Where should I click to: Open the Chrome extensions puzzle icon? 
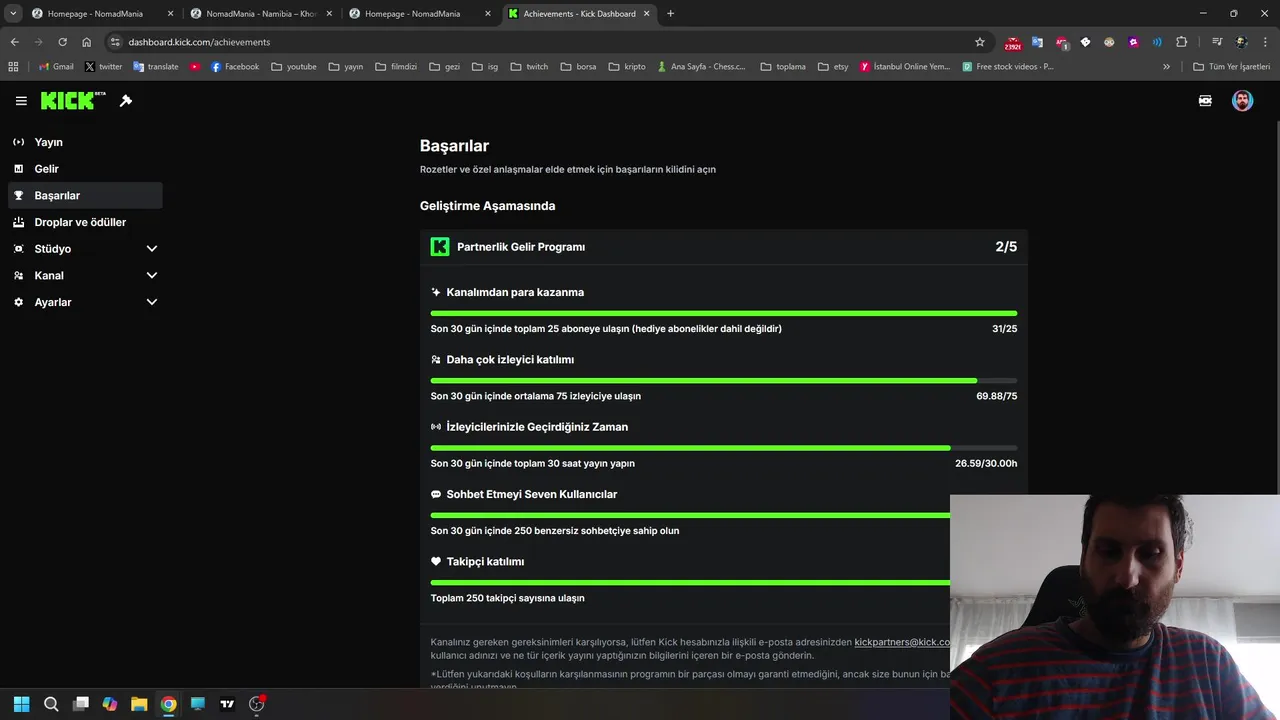tap(1182, 42)
